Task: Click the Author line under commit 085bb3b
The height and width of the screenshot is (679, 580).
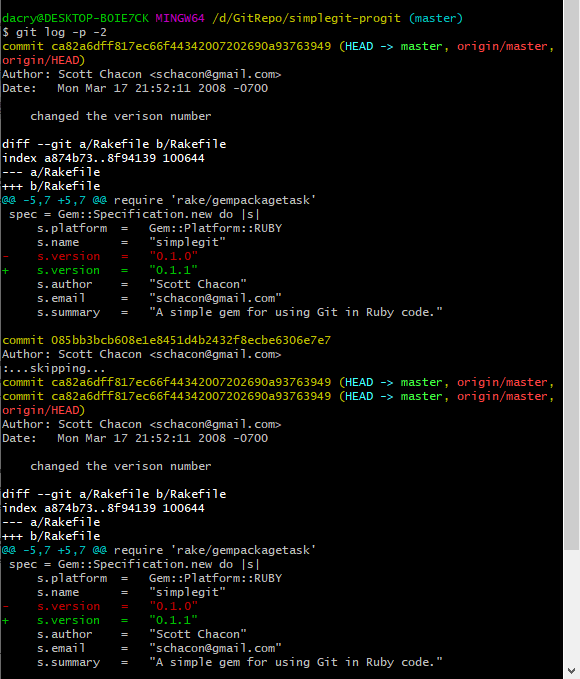Action: pyautogui.click(x=142, y=354)
